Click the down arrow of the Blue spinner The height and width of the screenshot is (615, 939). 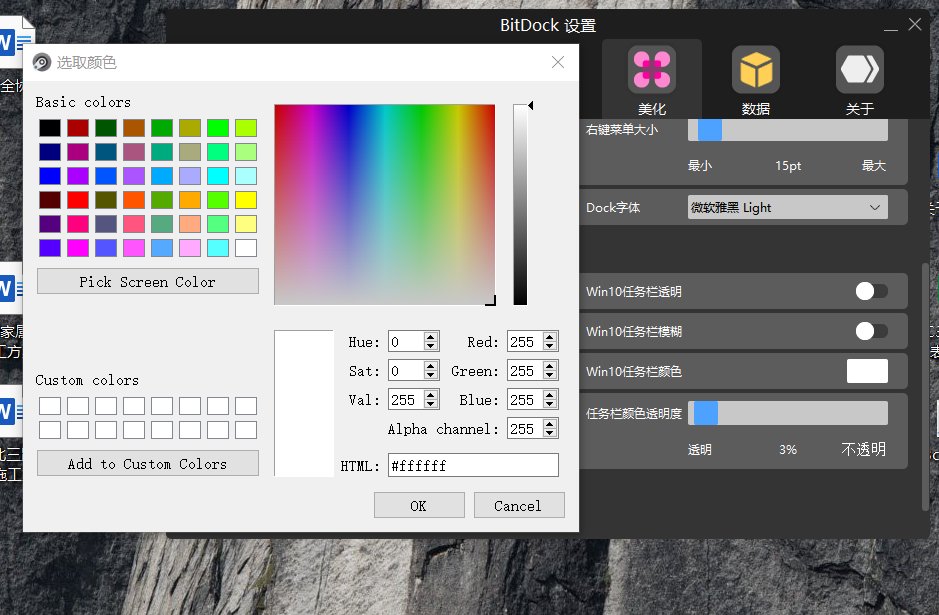pyautogui.click(x=550, y=404)
